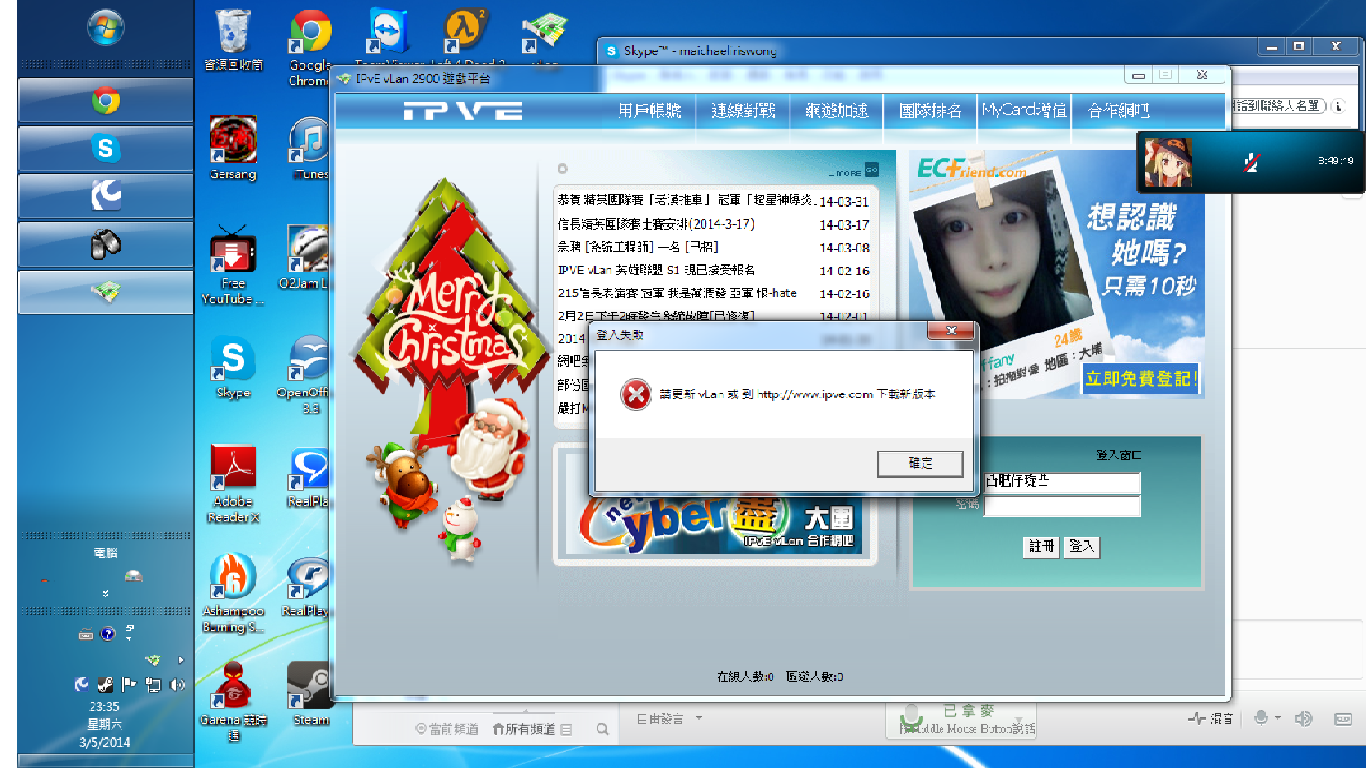1366x768 pixels.
Task: Click the 註冊 register button
Action: point(1041,547)
